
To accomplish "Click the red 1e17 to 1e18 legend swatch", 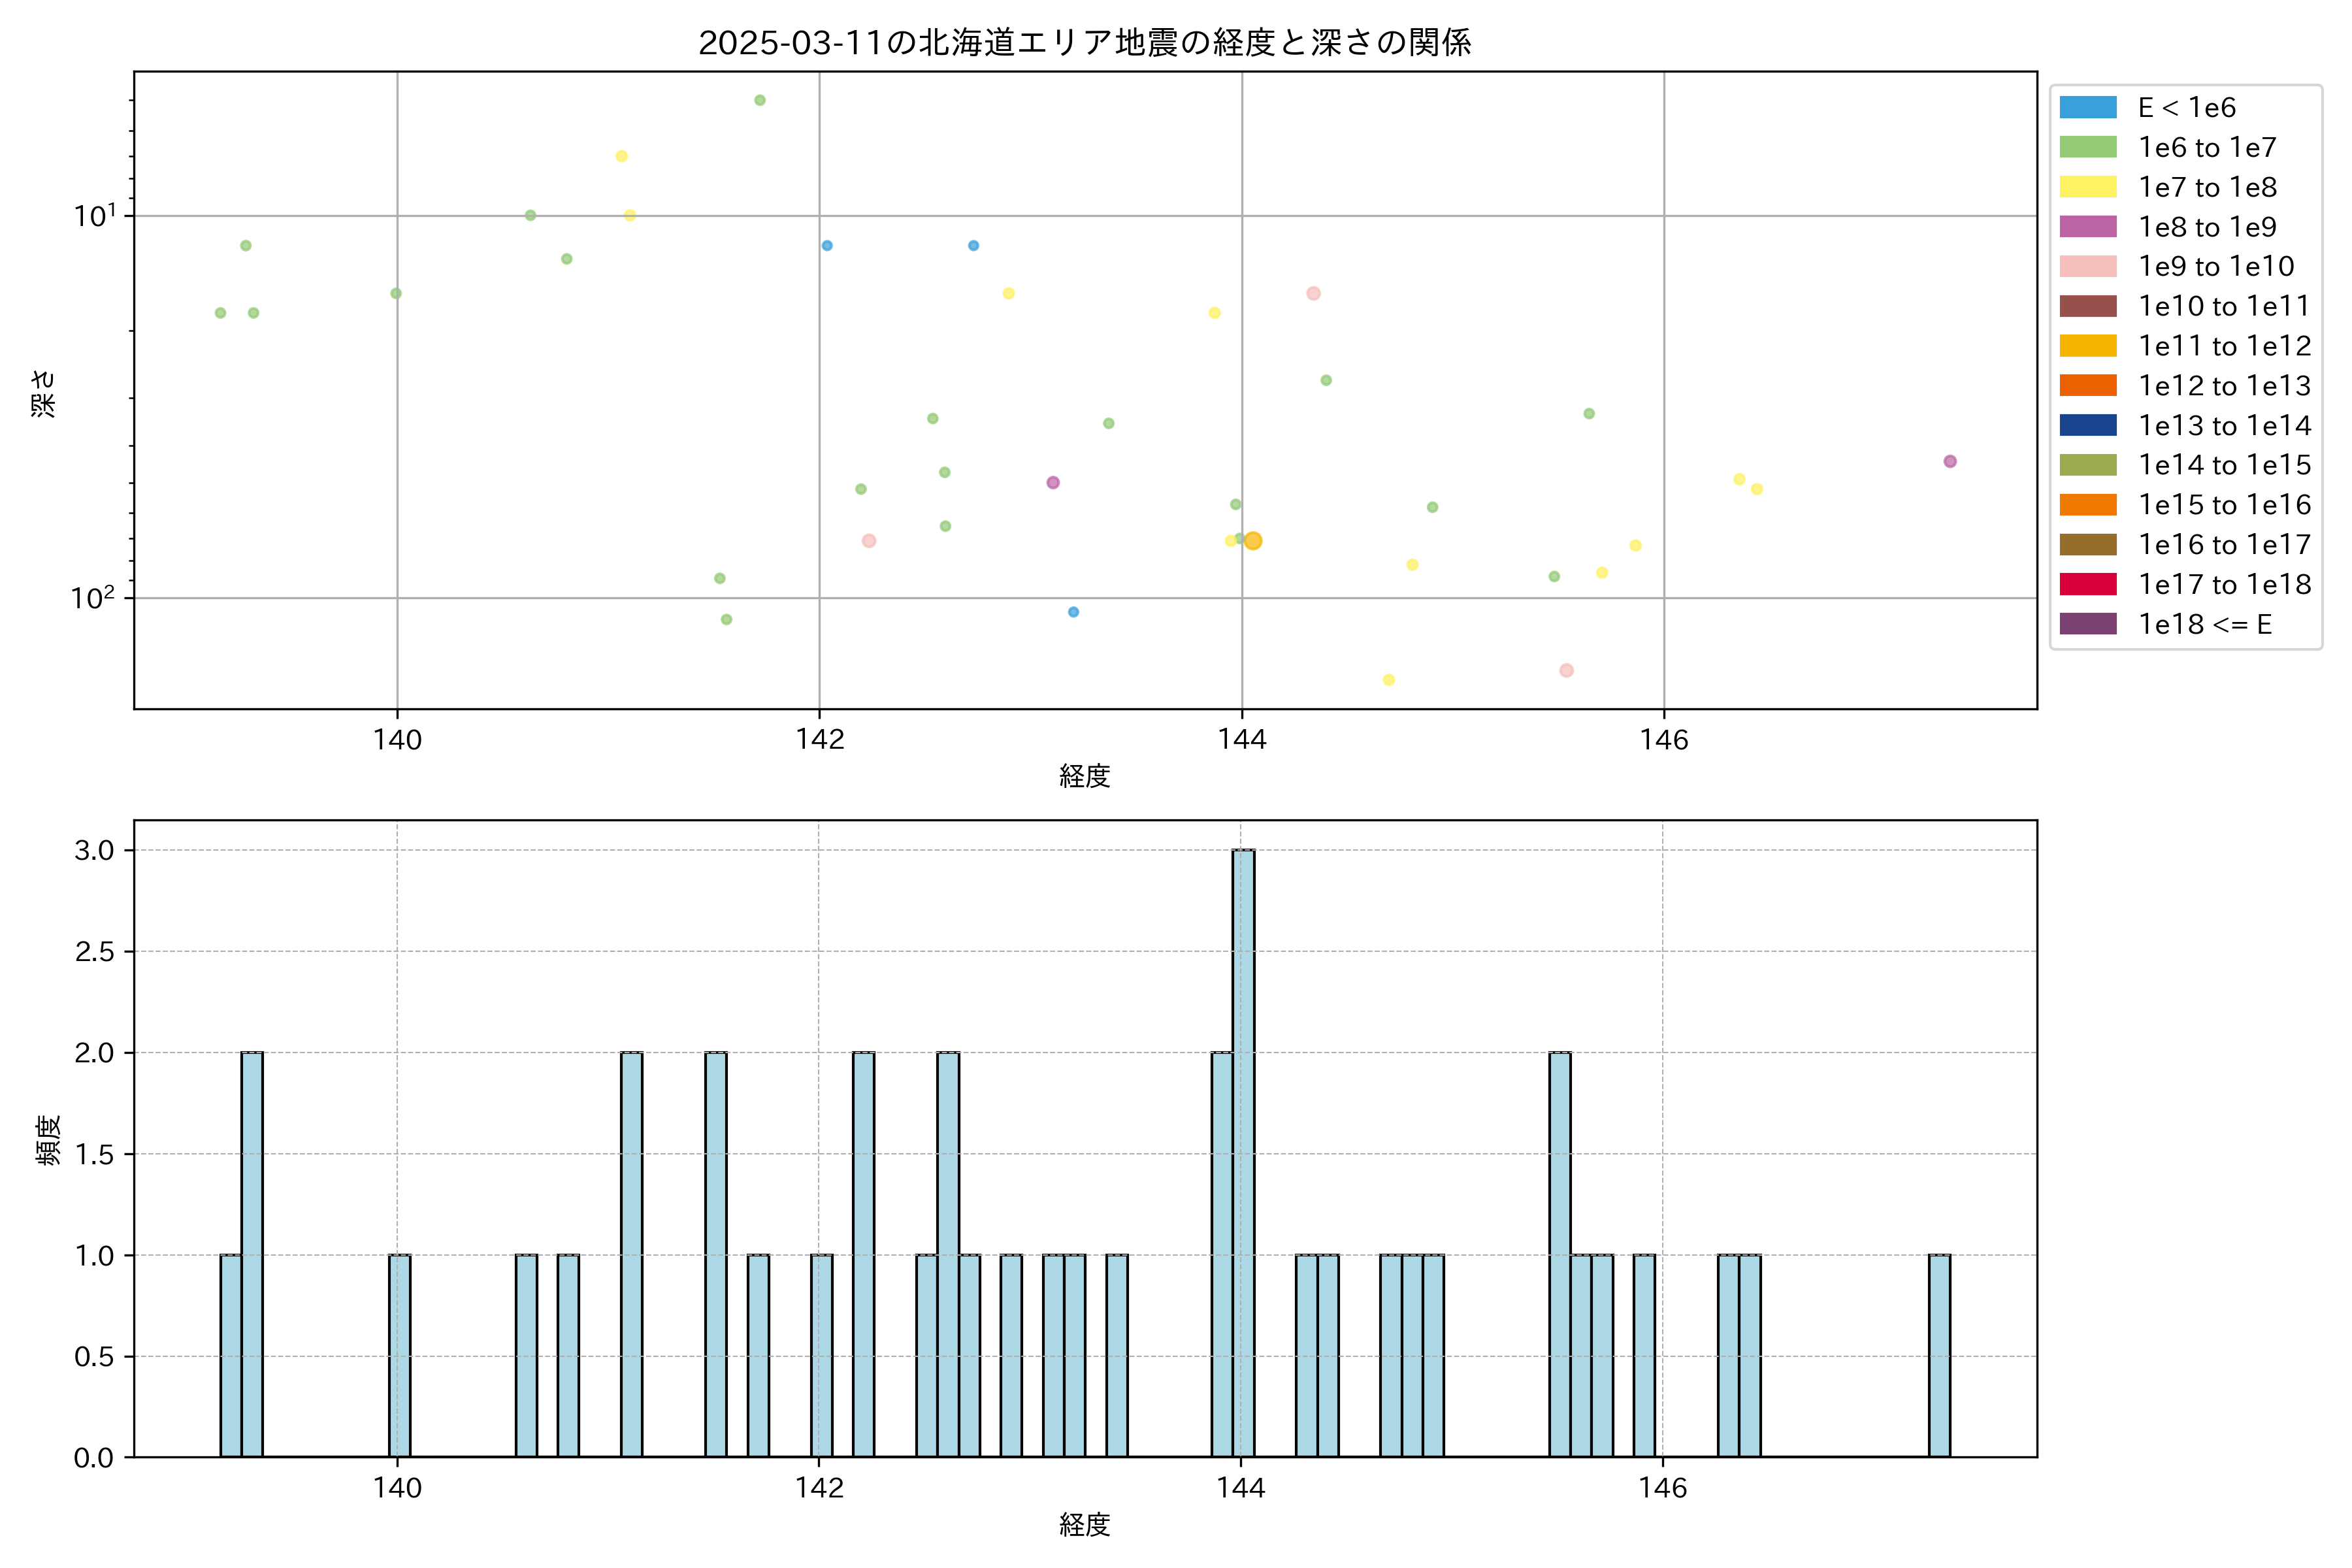I will point(2087,584).
